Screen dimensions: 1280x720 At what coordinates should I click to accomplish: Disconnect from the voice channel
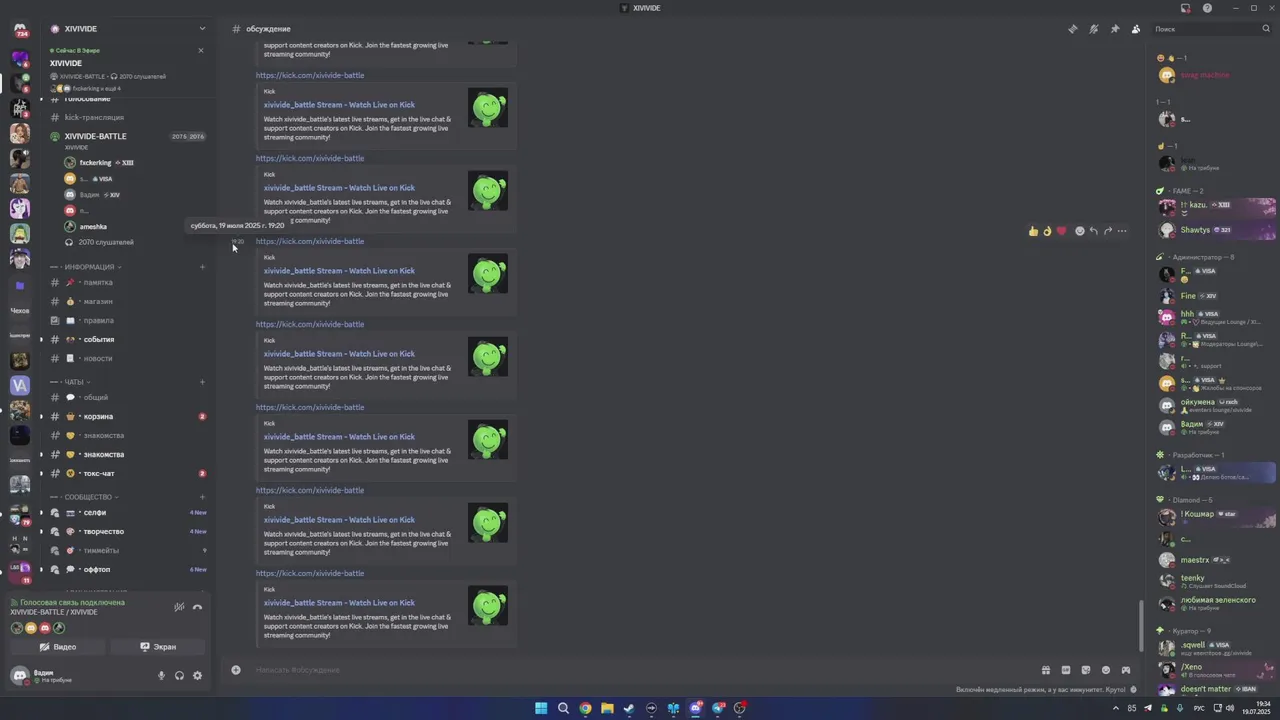point(197,607)
